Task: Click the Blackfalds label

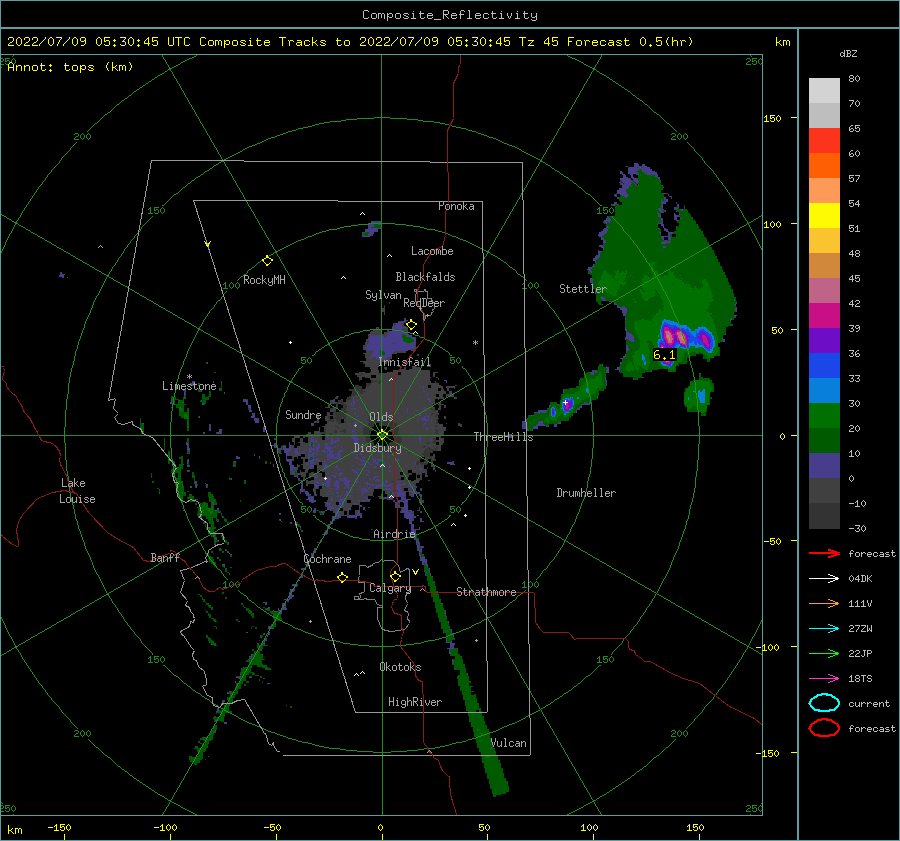Action: [x=425, y=277]
